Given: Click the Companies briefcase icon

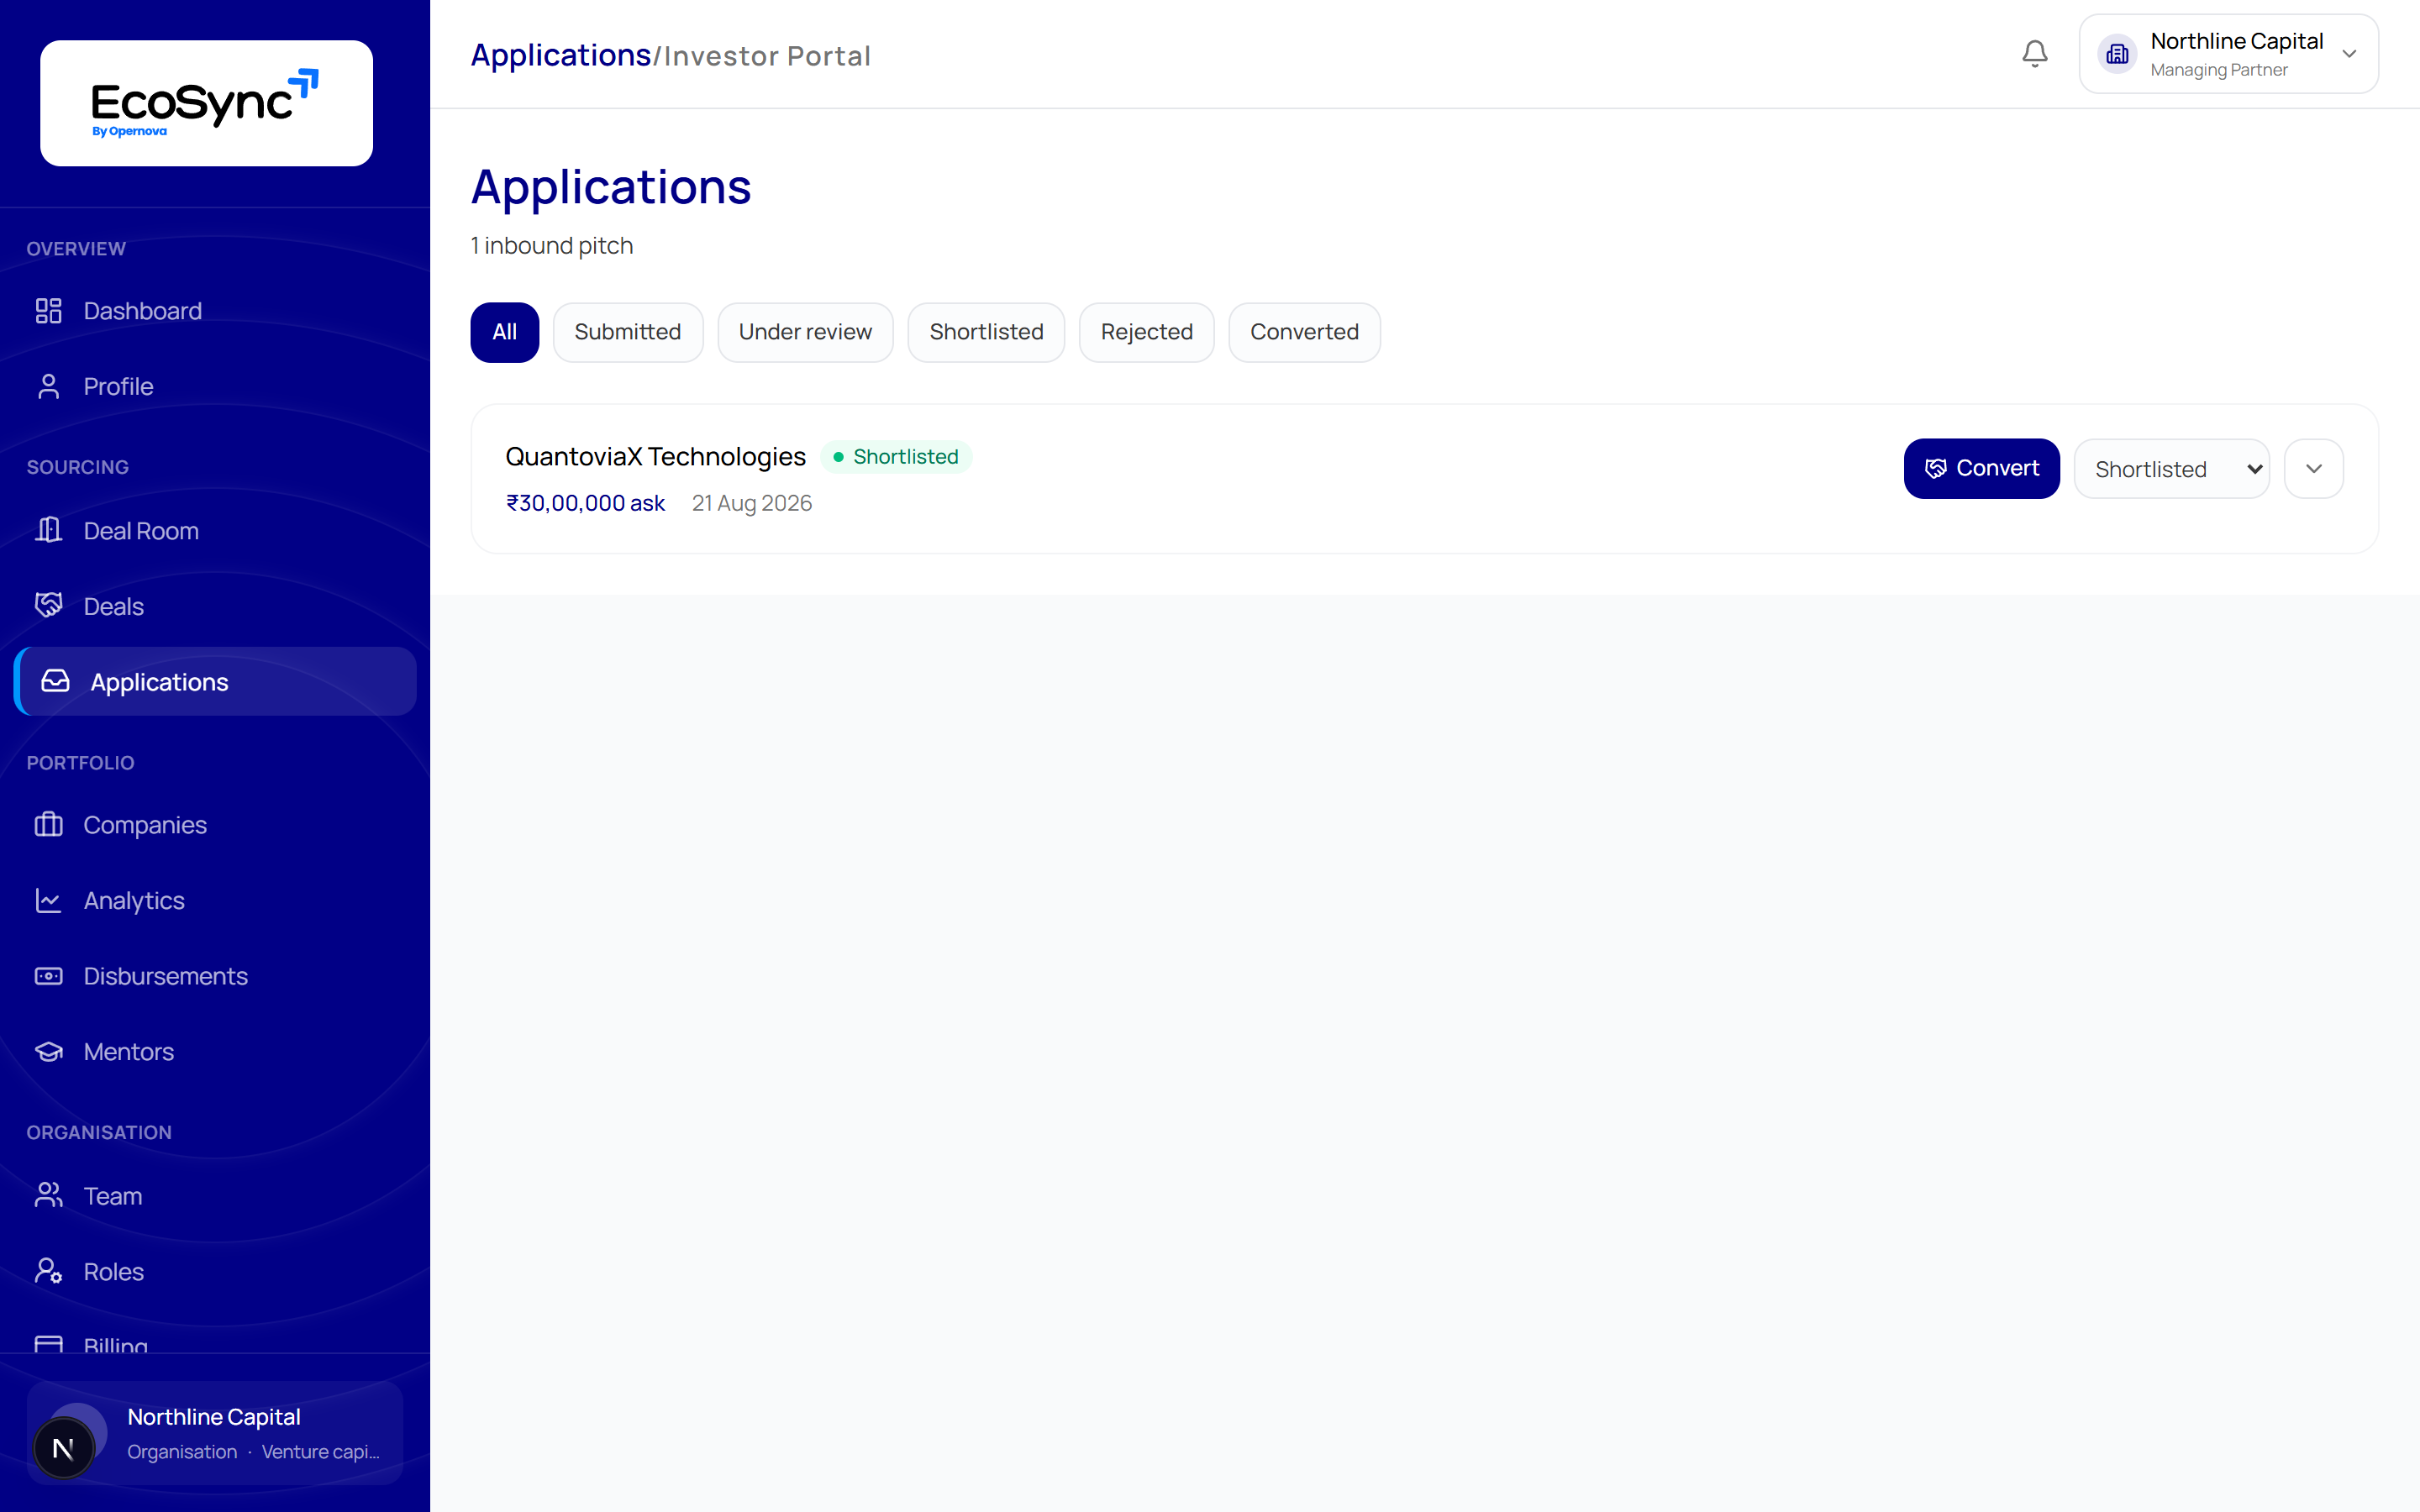Looking at the screenshot, I should coord(49,824).
